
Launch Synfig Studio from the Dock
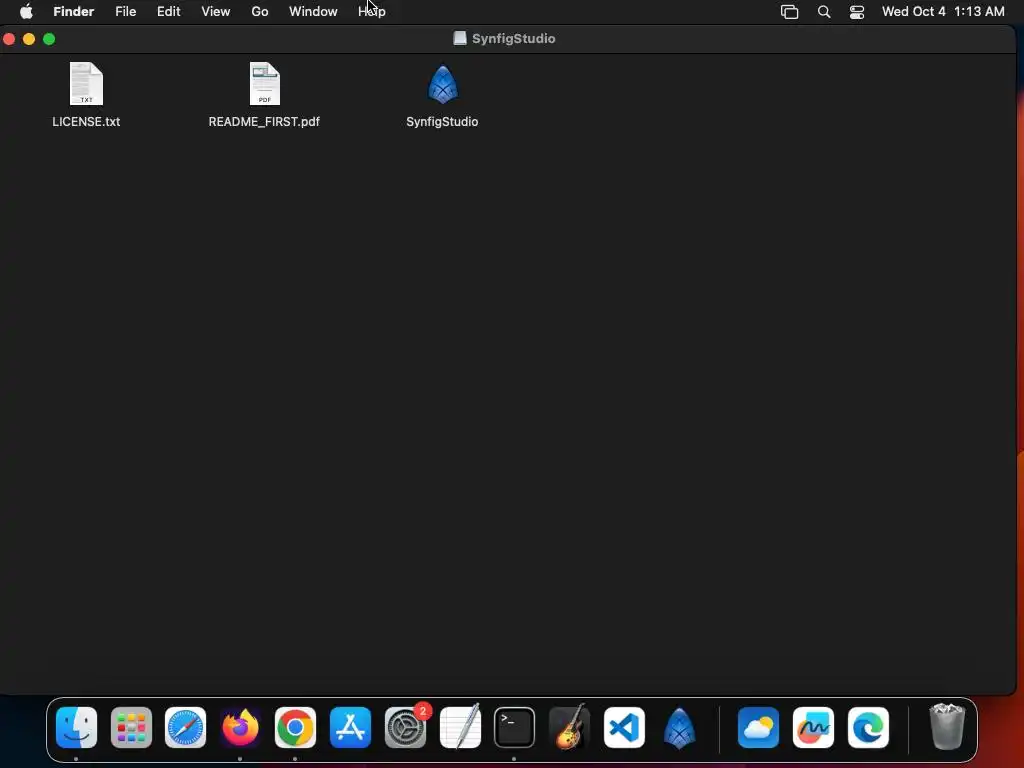[x=679, y=727]
